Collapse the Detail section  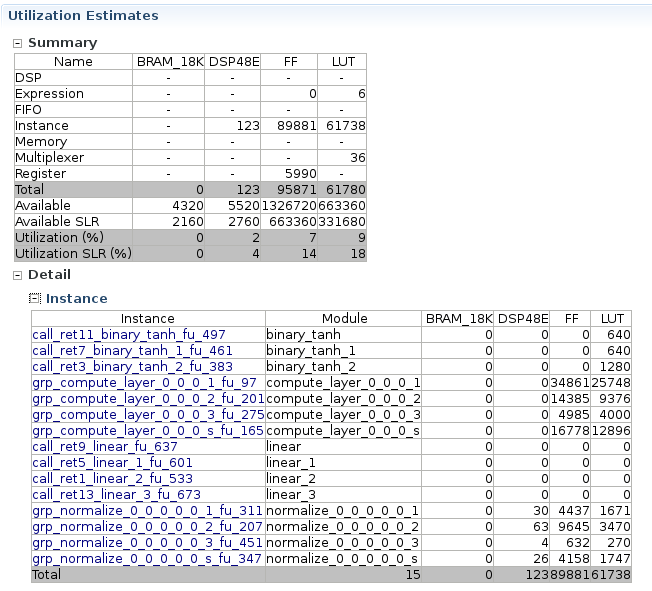[x=17, y=275]
